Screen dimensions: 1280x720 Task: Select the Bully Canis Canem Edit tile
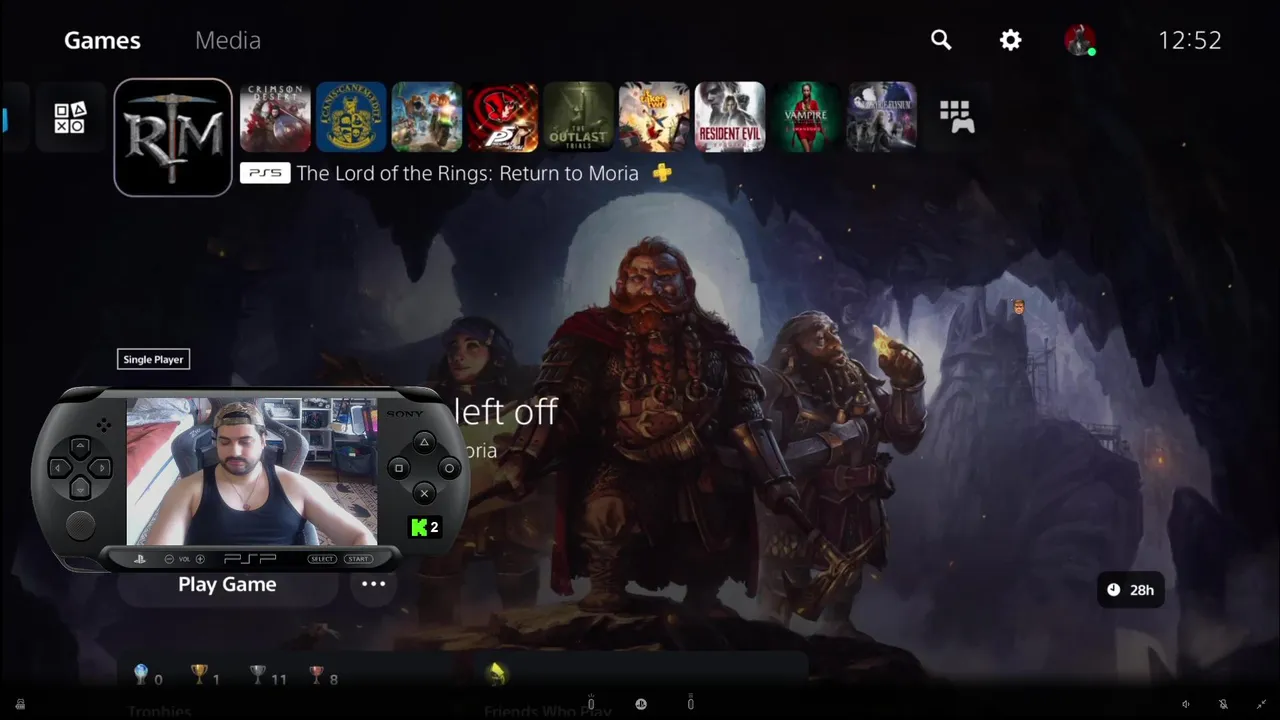351,117
